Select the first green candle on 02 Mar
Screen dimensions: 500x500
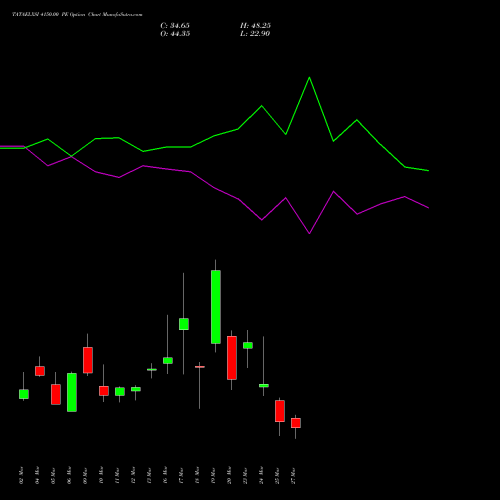click(x=24, y=394)
